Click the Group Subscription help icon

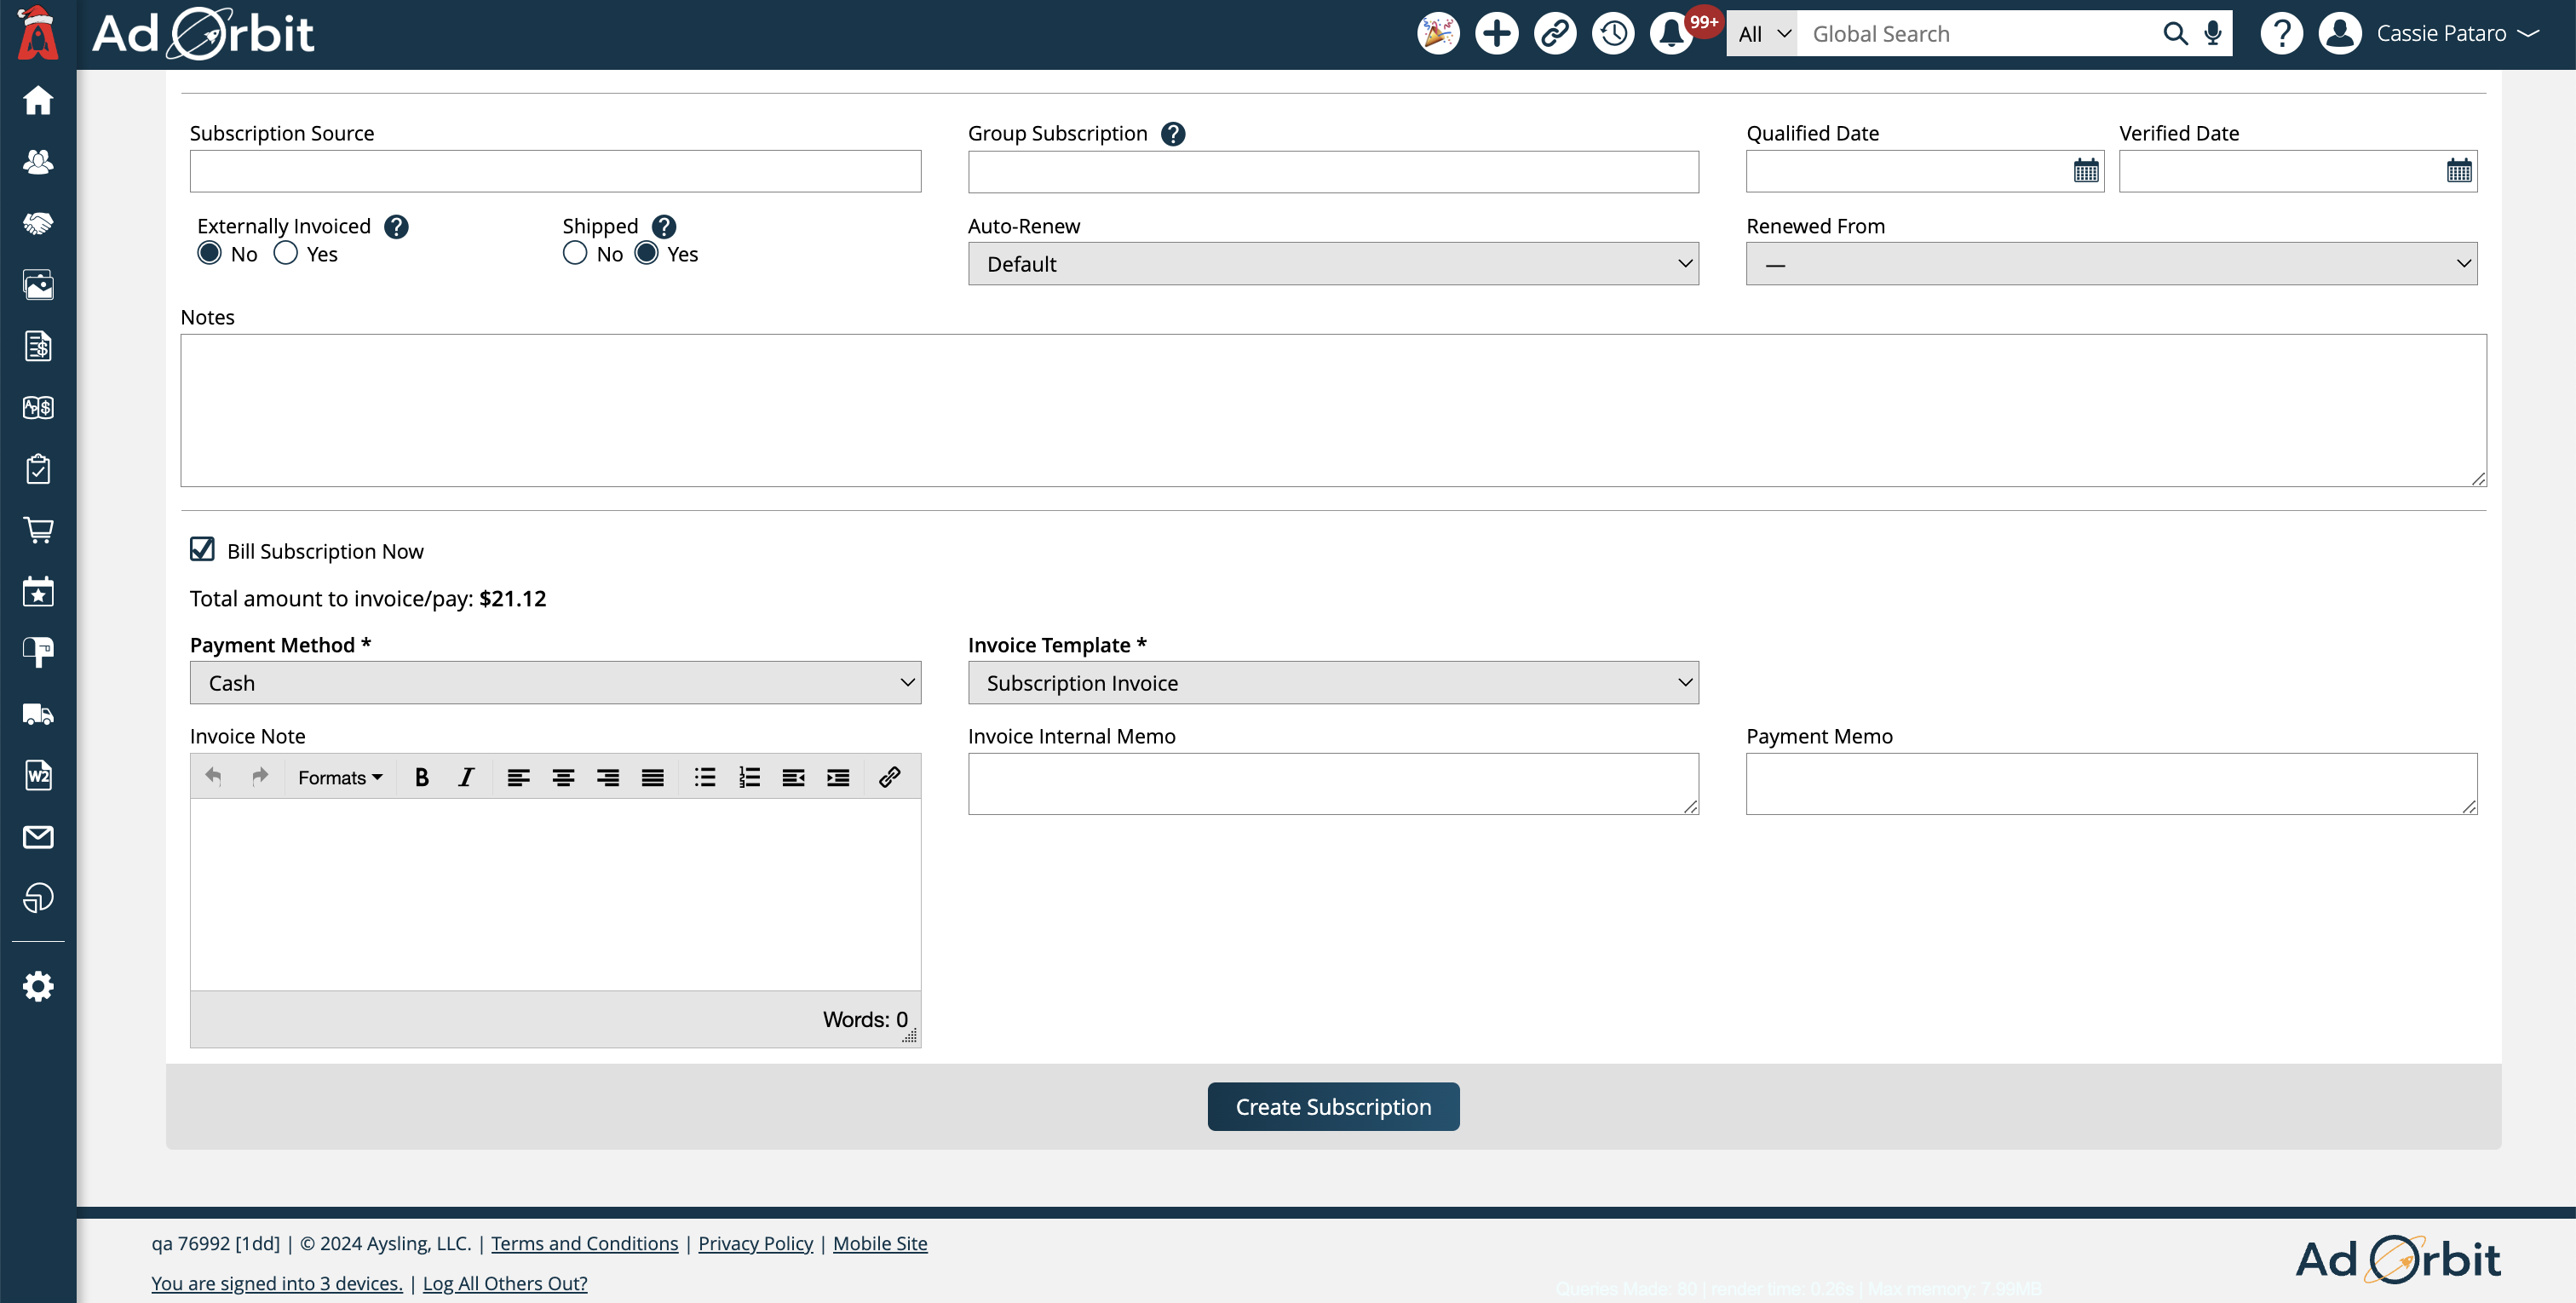pyautogui.click(x=1173, y=134)
